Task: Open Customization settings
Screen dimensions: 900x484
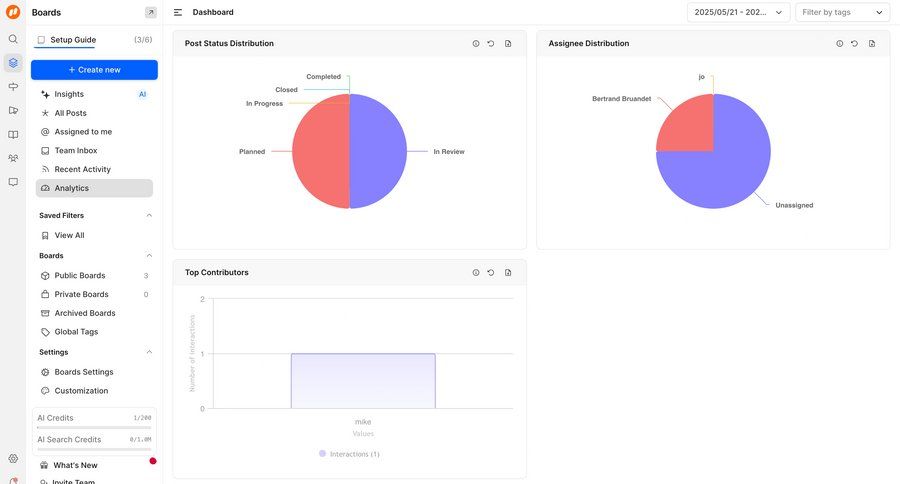Action: pos(94,391)
